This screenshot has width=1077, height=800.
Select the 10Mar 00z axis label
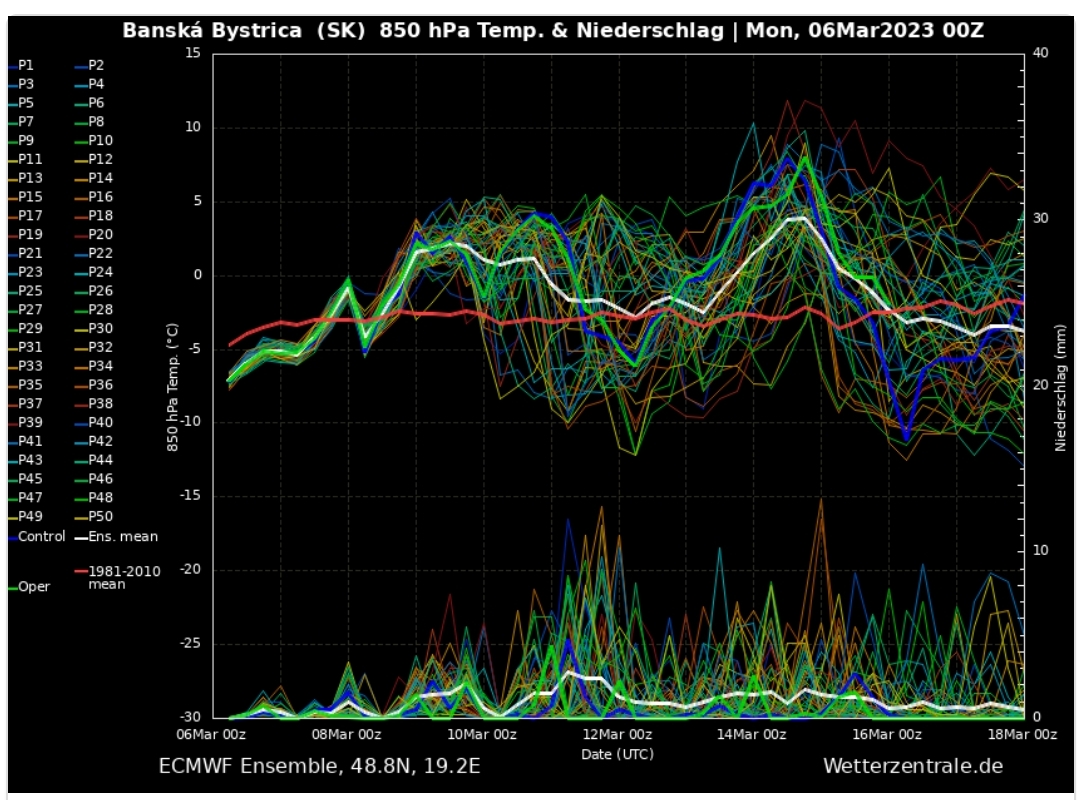click(481, 734)
